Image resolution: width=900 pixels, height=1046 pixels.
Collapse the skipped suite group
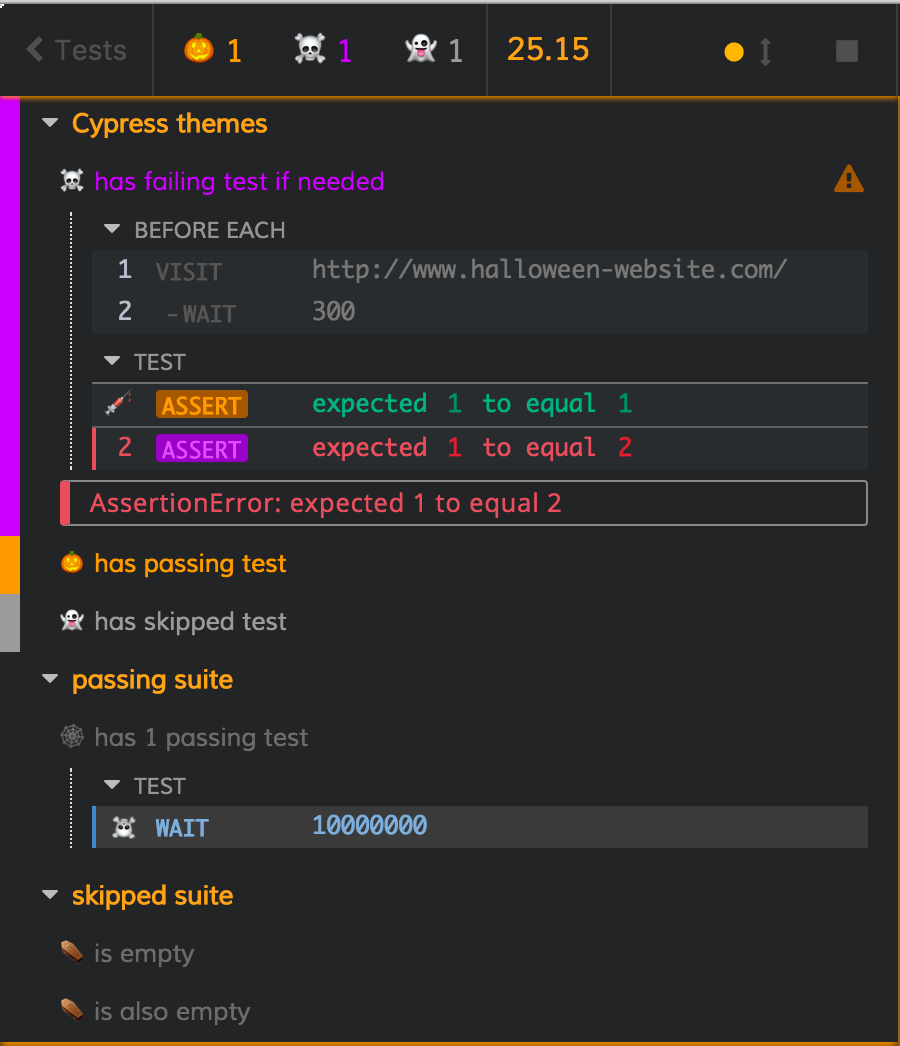(x=50, y=896)
